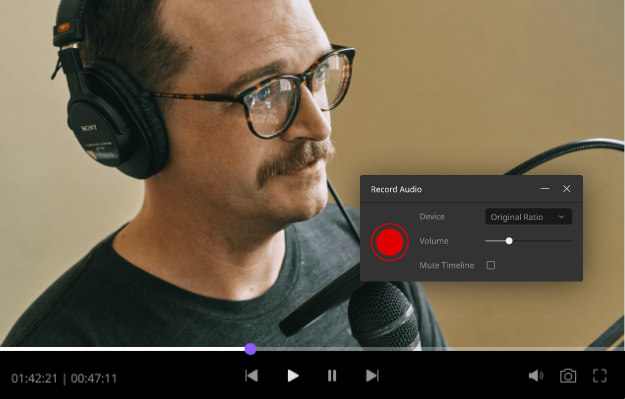Minimize the Record Audio dialog
This screenshot has width=625, height=399.
(545, 189)
